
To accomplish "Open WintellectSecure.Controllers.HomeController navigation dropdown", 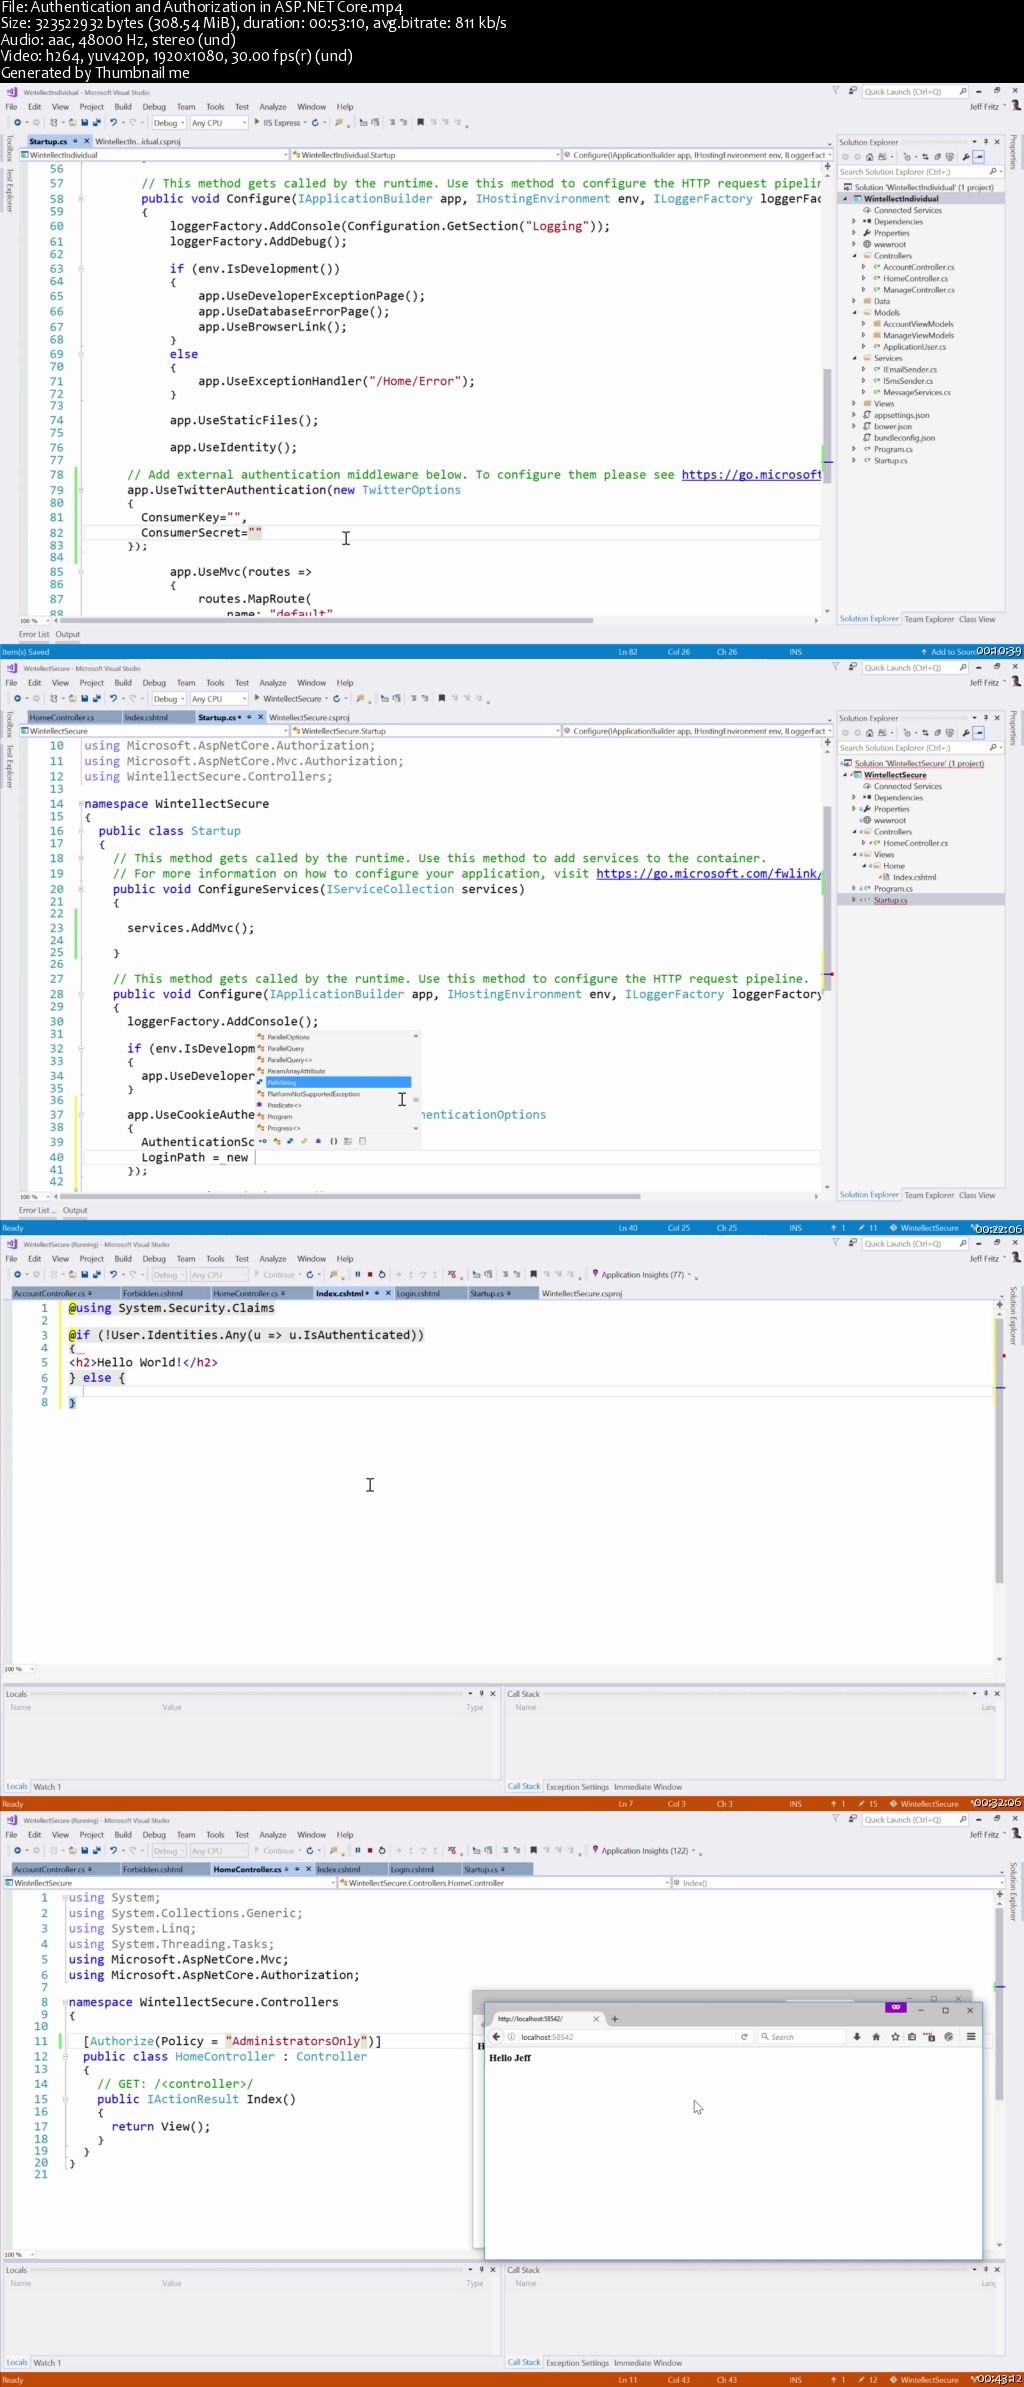I will (505, 1882).
